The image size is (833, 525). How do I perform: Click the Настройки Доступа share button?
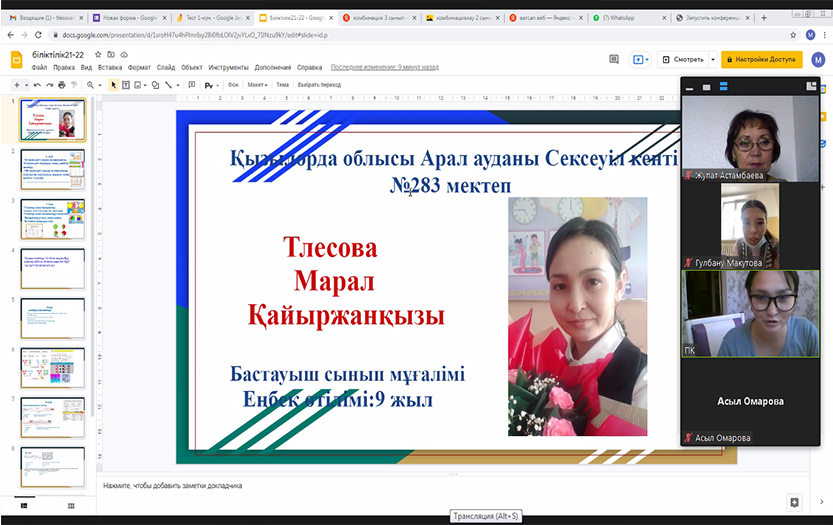pos(762,60)
